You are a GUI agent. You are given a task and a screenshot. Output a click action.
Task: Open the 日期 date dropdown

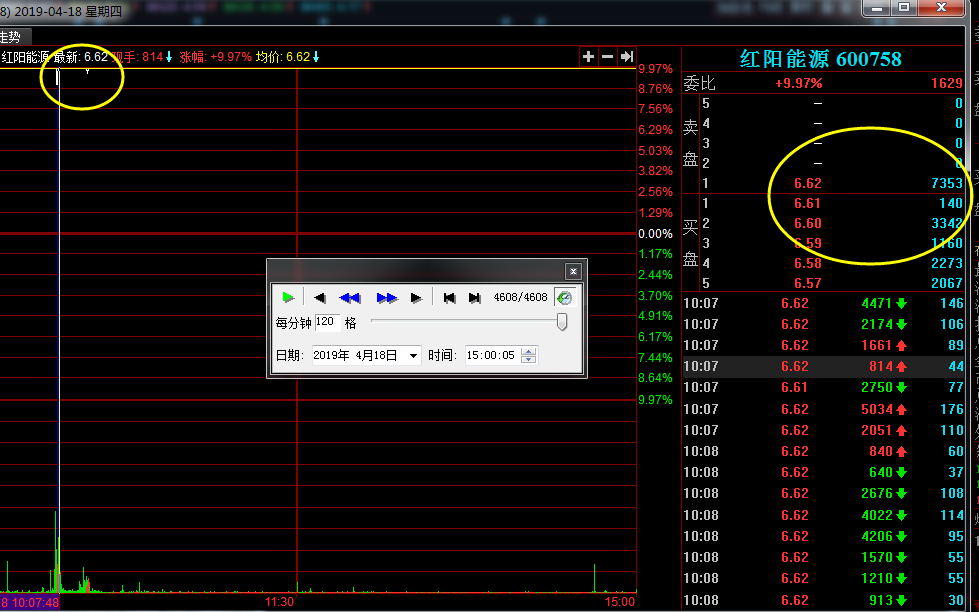pos(413,355)
